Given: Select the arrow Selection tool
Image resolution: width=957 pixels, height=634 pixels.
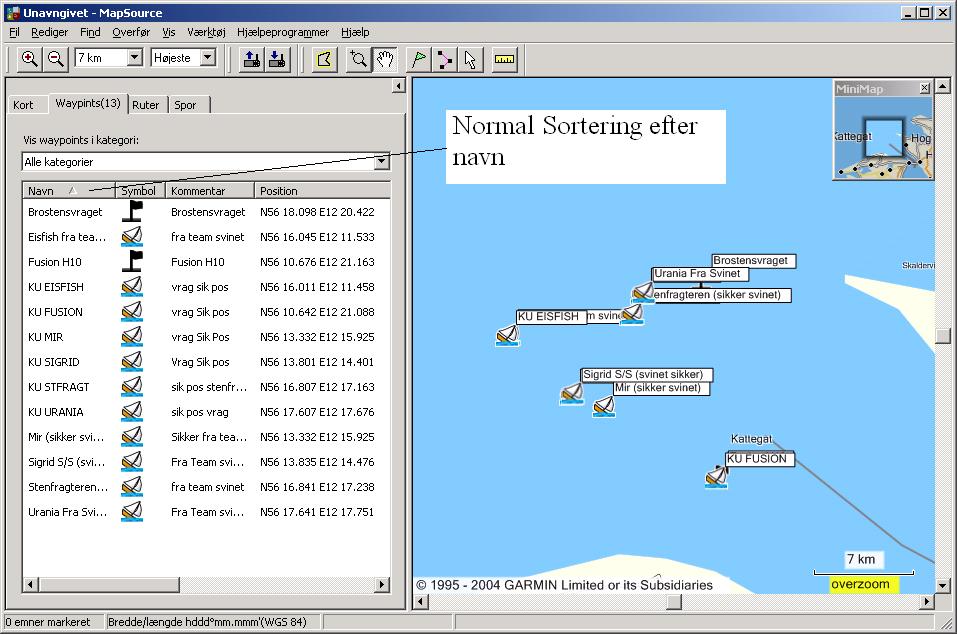Looking at the screenshot, I should point(470,59).
